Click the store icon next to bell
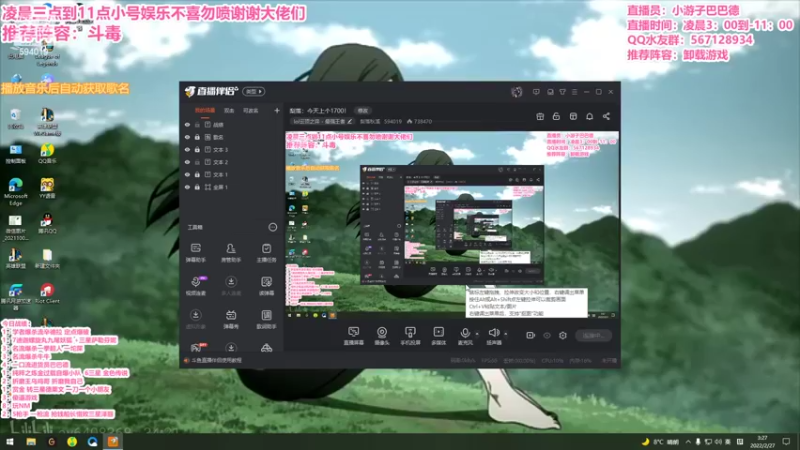This screenshot has height=450, width=800. tap(573, 116)
